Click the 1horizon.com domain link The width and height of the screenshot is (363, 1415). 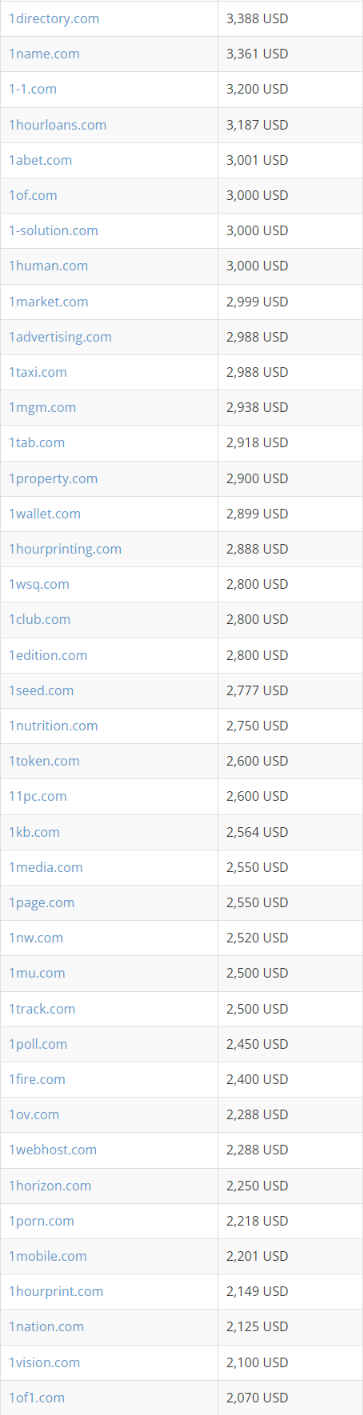tap(50, 1185)
